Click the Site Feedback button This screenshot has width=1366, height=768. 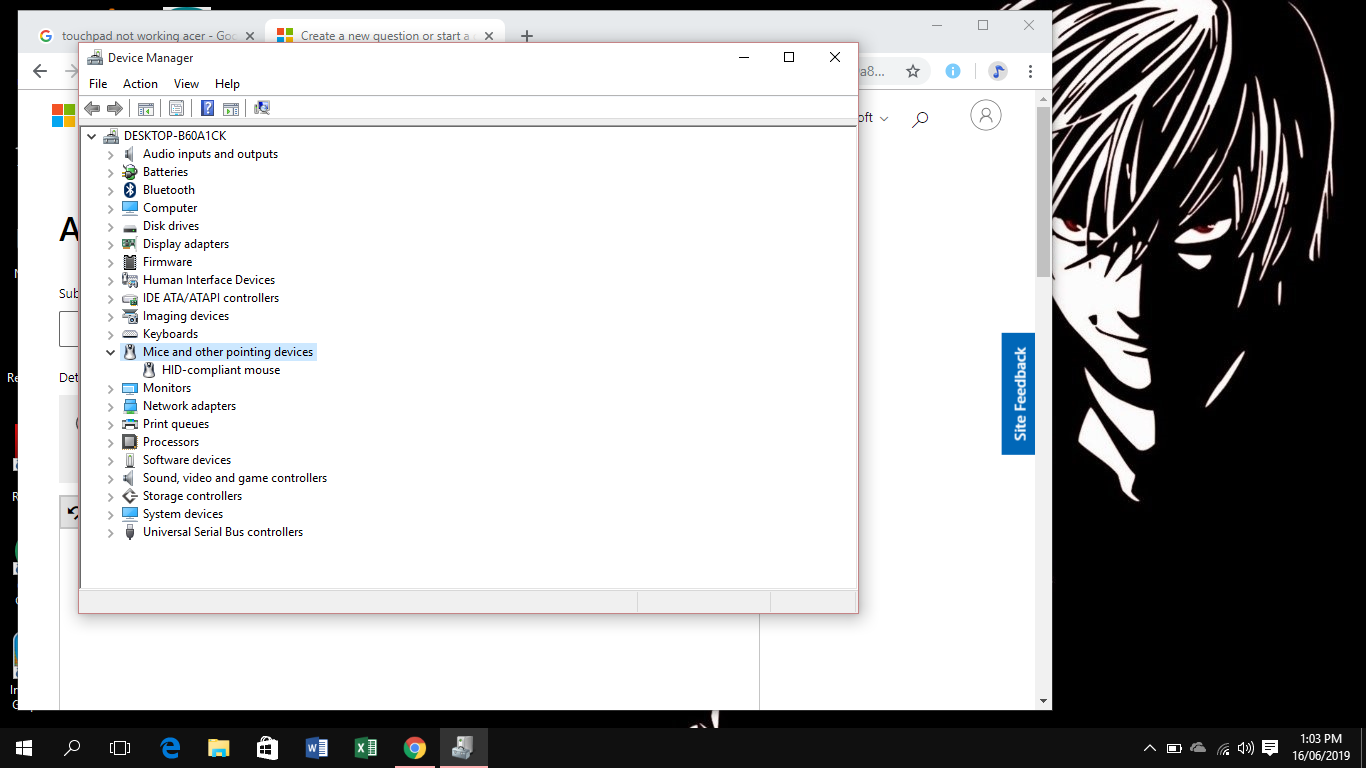tap(1018, 394)
